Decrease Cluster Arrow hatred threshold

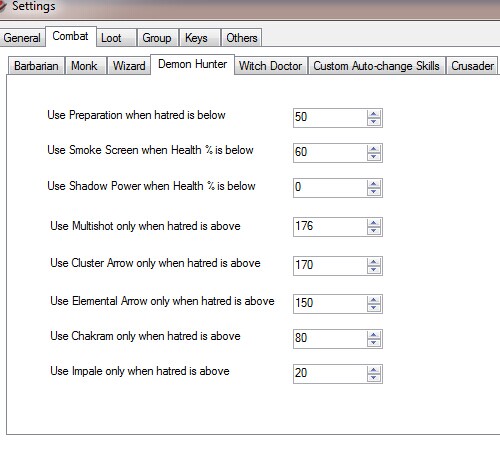click(x=374, y=270)
